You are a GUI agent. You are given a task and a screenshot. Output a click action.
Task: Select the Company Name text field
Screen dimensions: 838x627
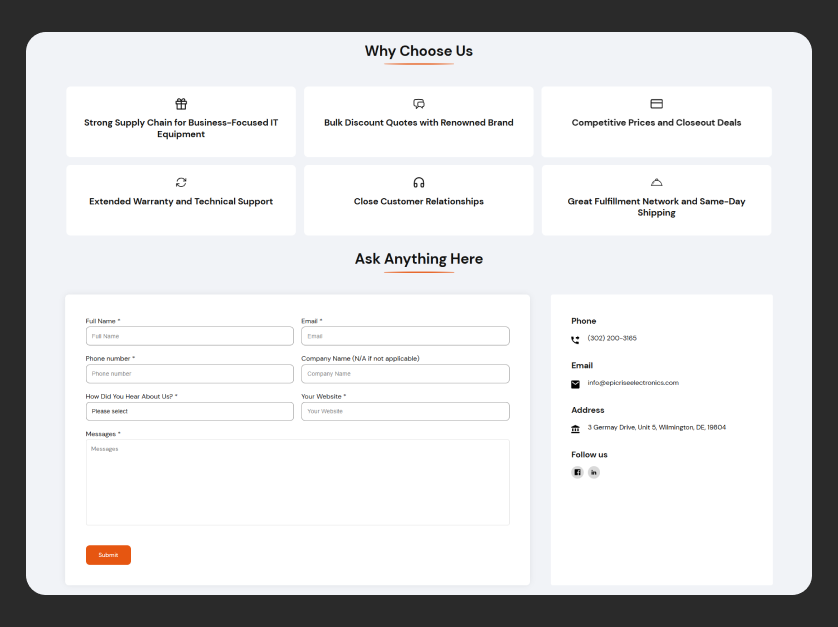pos(405,374)
